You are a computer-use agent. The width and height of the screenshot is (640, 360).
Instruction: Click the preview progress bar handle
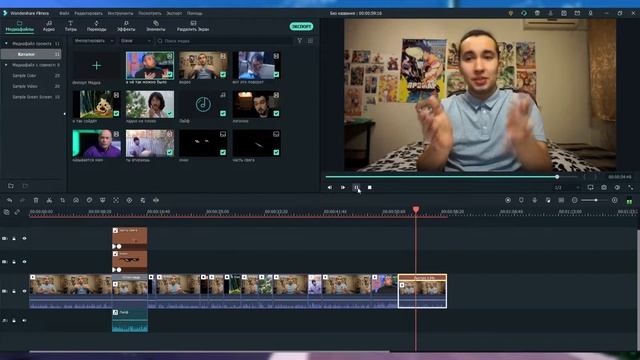pos(557,177)
